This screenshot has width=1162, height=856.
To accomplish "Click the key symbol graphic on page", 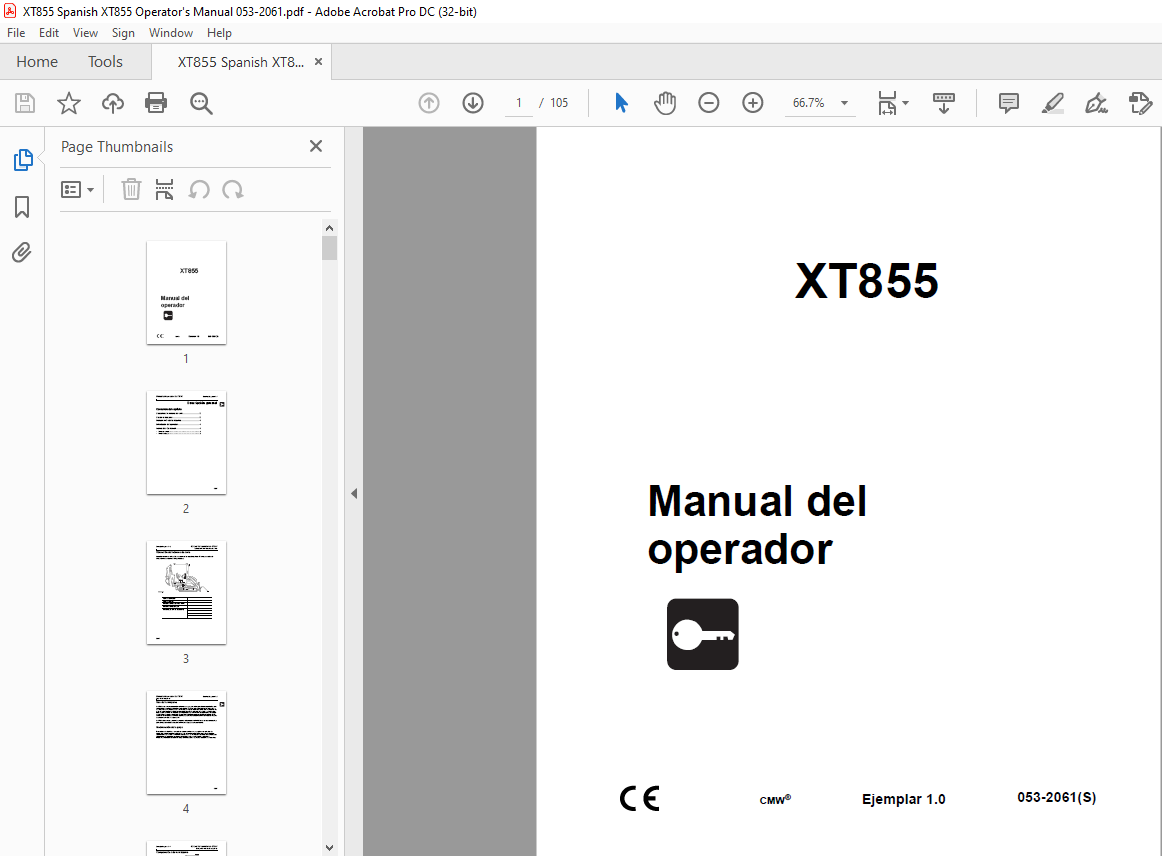I will click(x=703, y=634).
